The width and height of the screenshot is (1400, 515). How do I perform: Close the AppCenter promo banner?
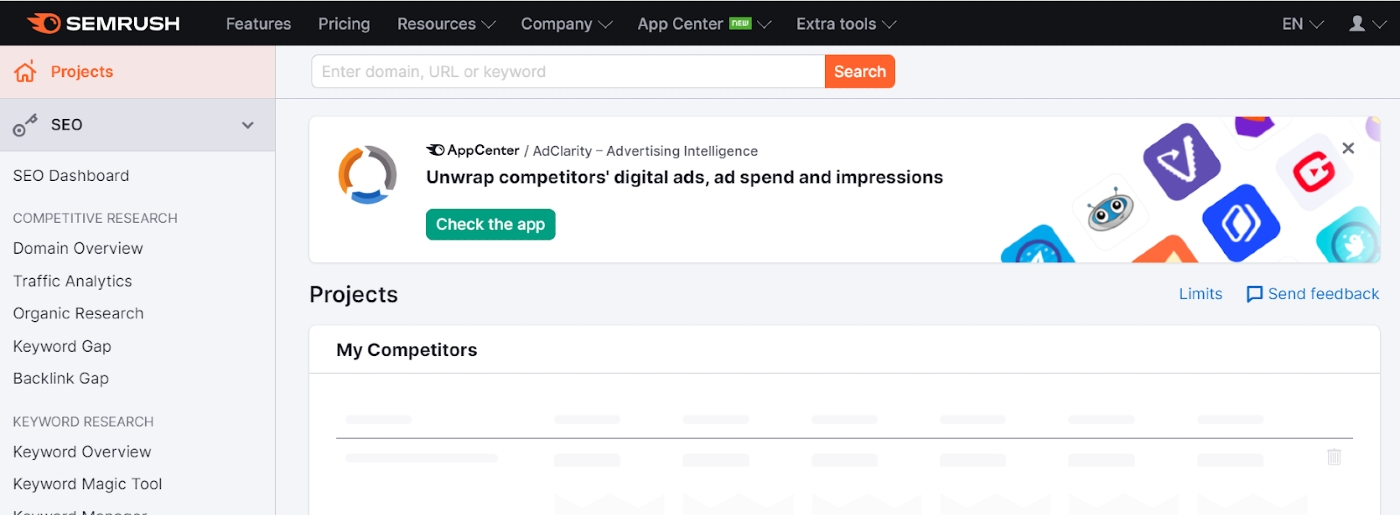pos(1348,148)
